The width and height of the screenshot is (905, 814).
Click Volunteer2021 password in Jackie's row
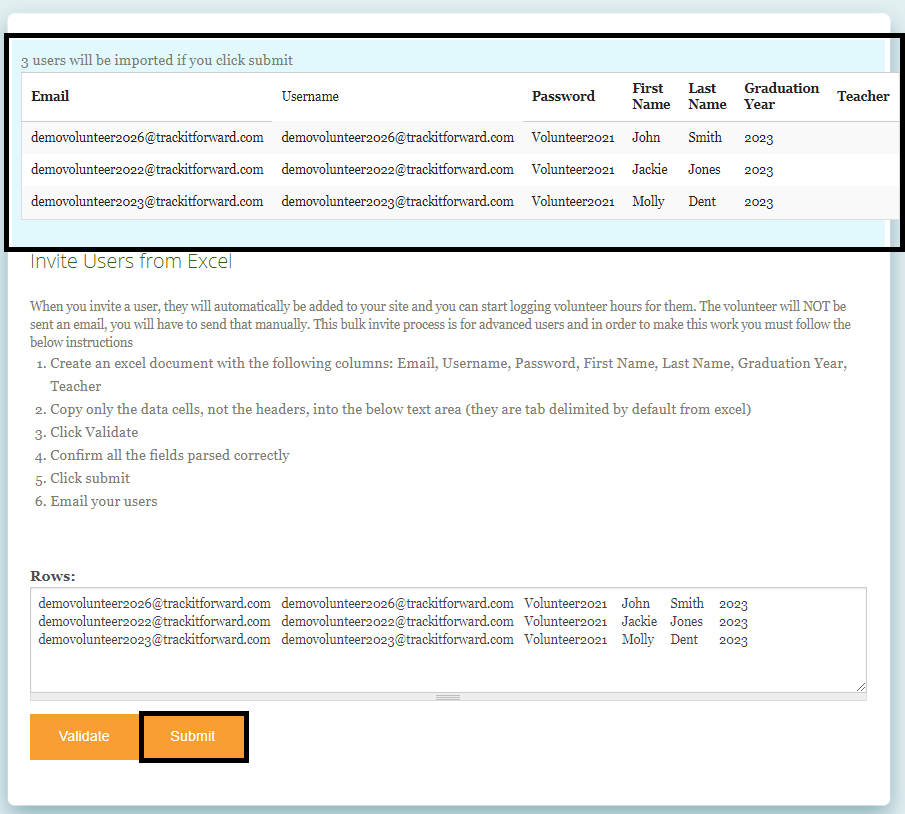(x=573, y=170)
